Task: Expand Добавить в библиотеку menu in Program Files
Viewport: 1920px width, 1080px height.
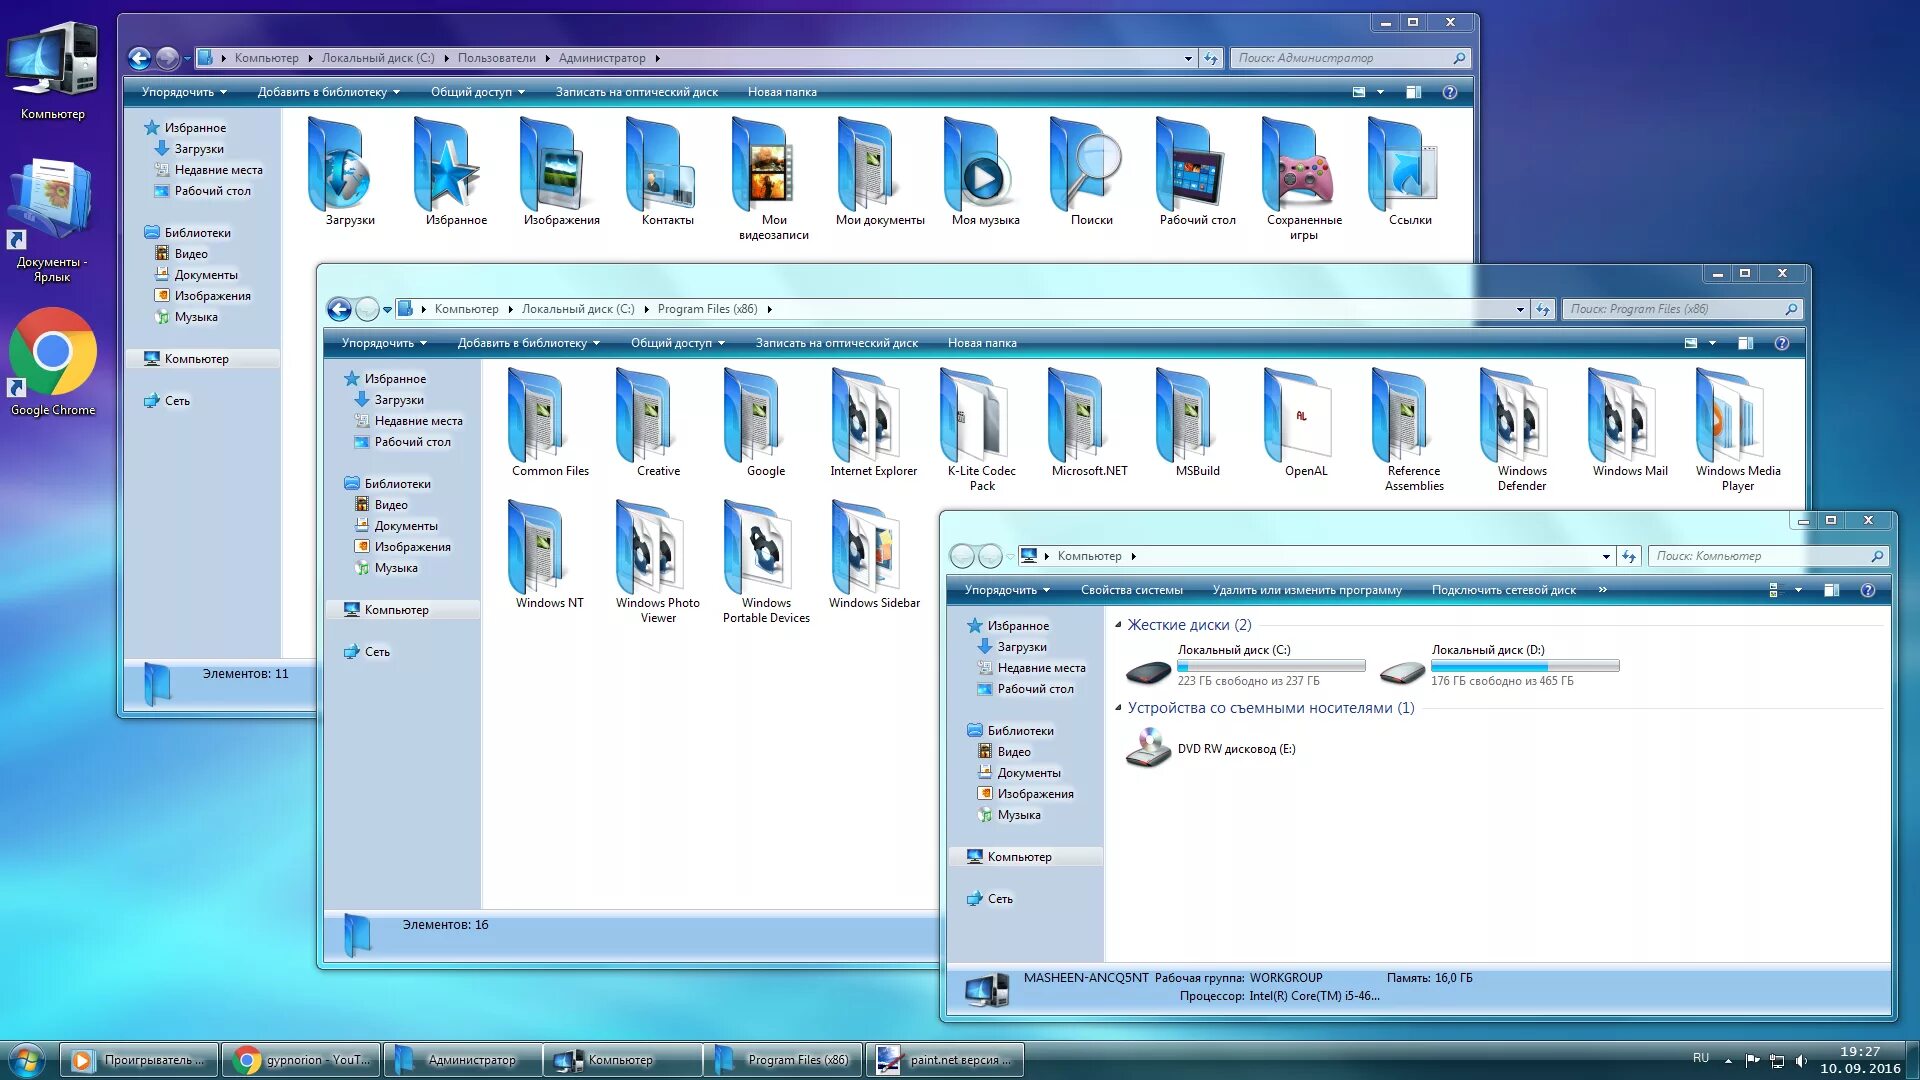Action: [528, 343]
